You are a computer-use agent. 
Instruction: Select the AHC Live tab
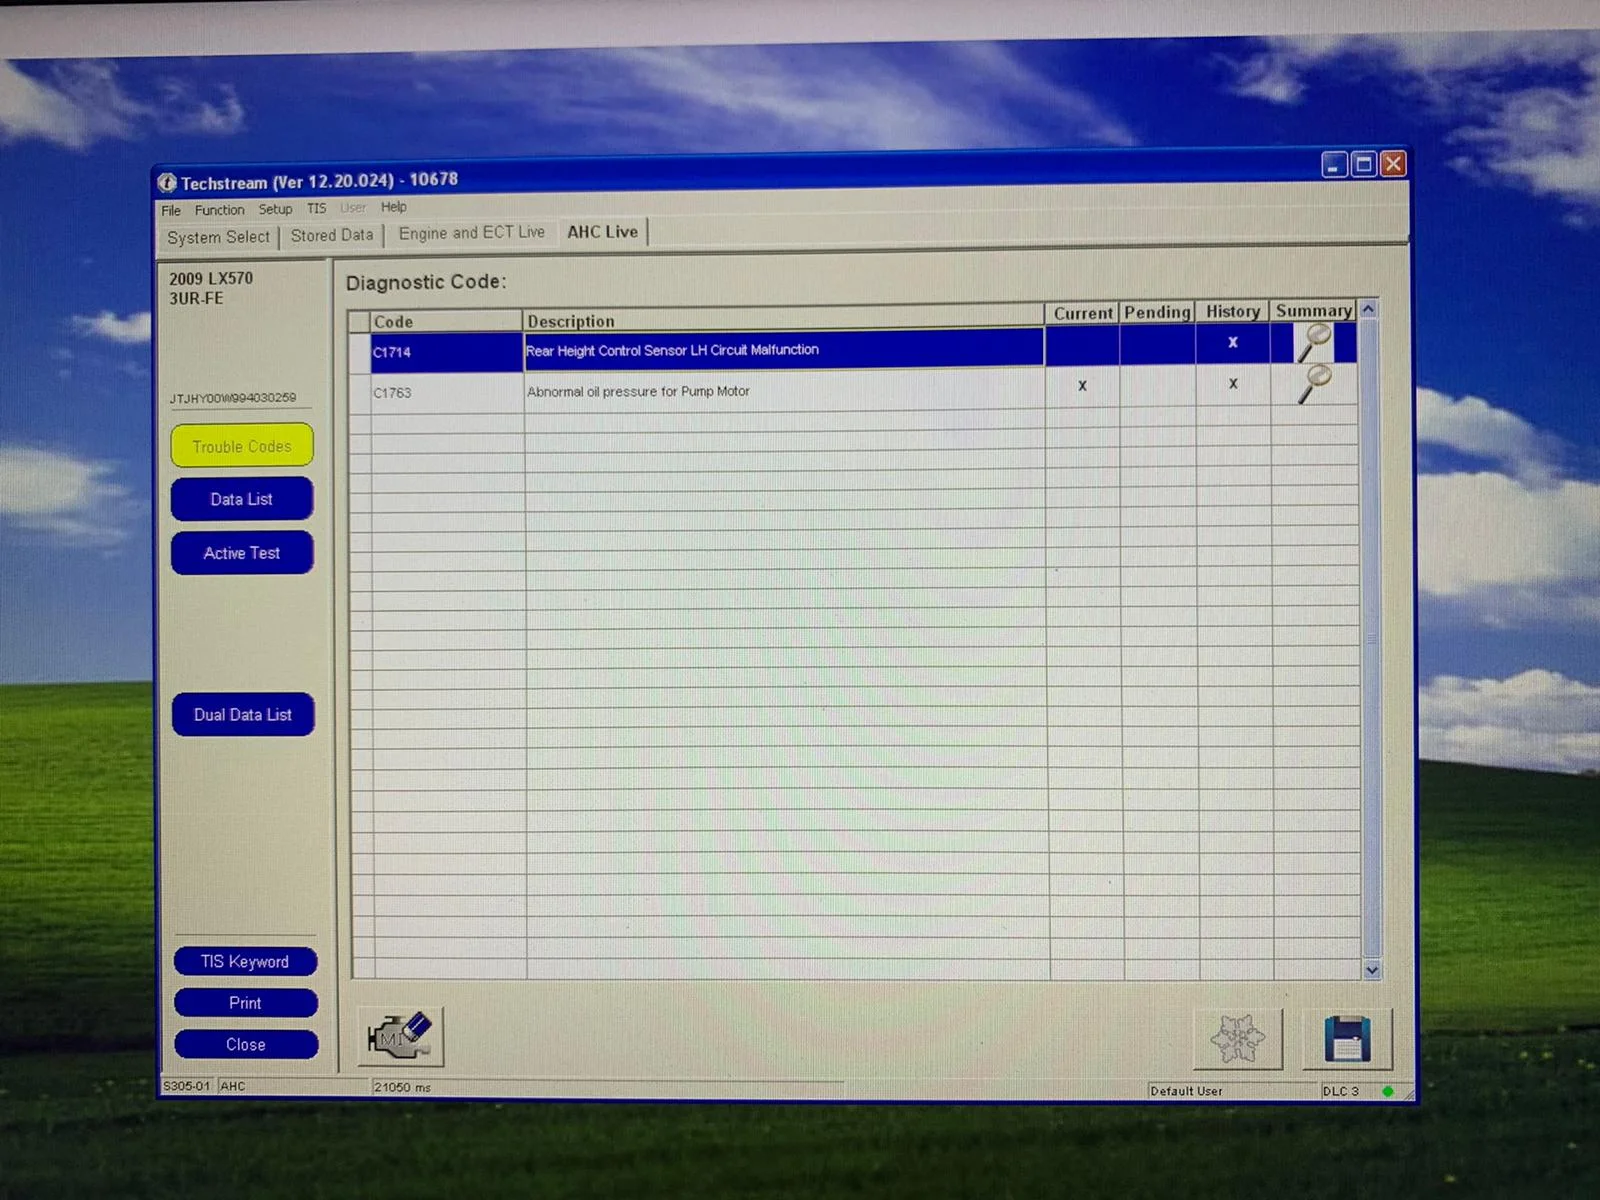pyautogui.click(x=602, y=232)
